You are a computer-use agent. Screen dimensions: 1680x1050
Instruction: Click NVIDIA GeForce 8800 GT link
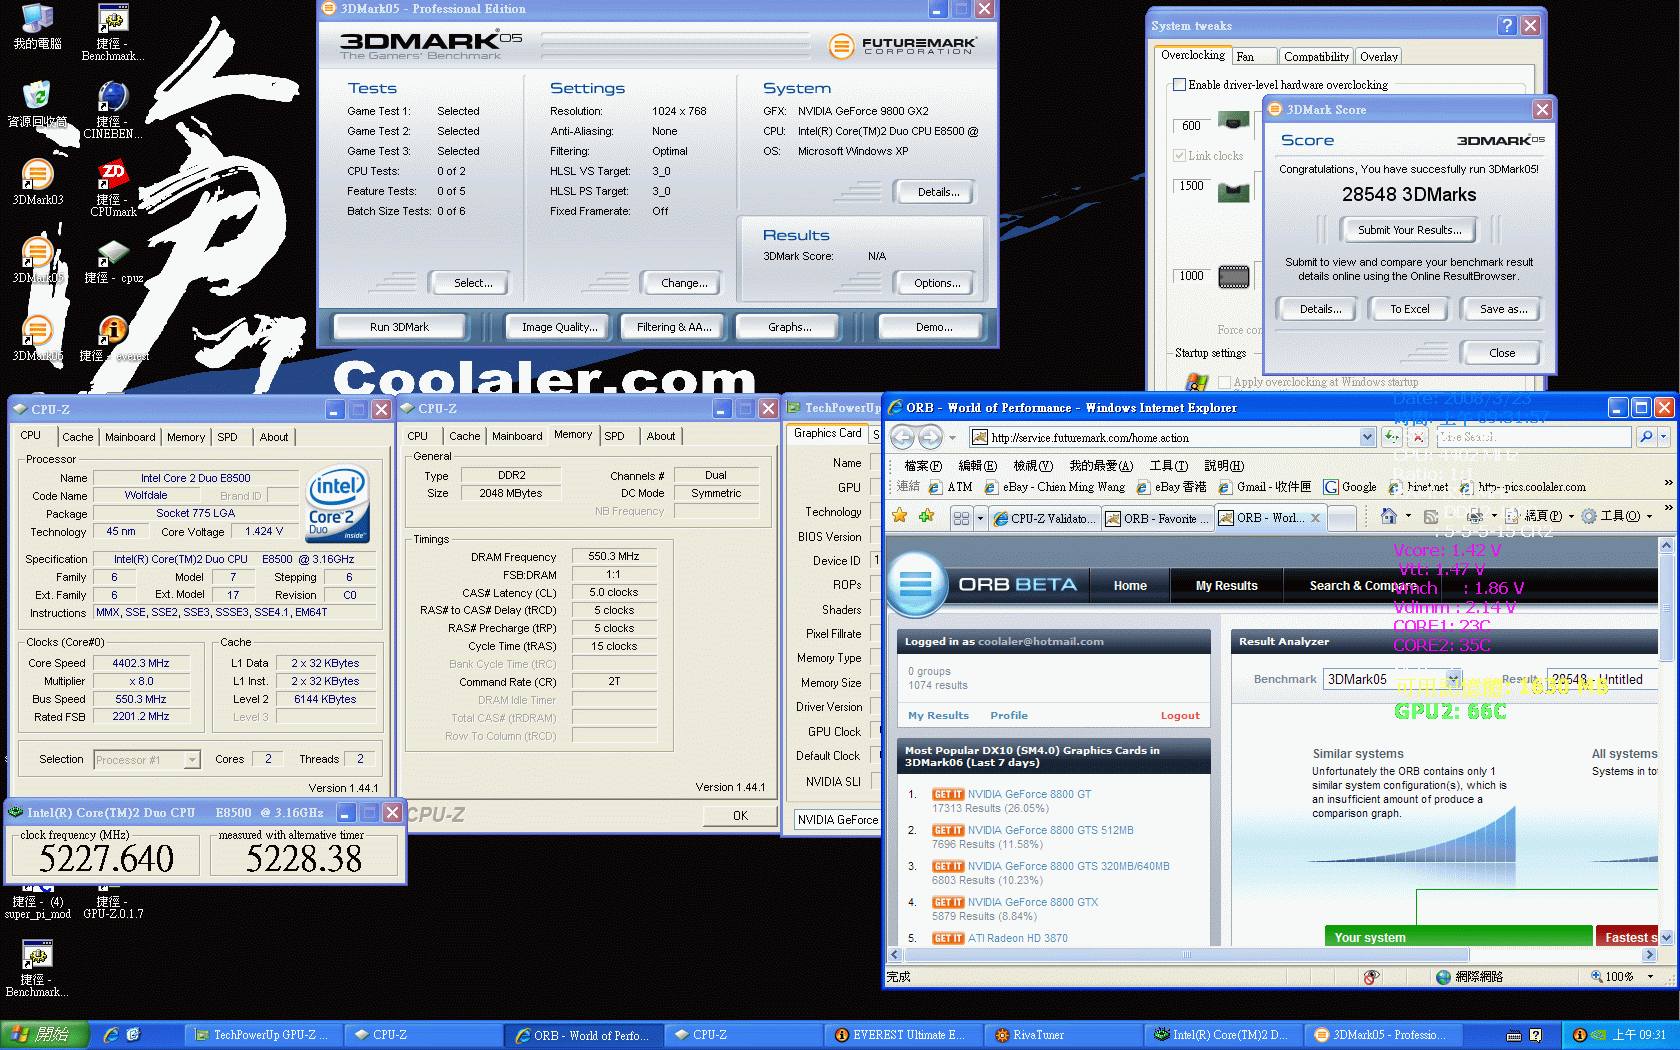click(x=1029, y=794)
